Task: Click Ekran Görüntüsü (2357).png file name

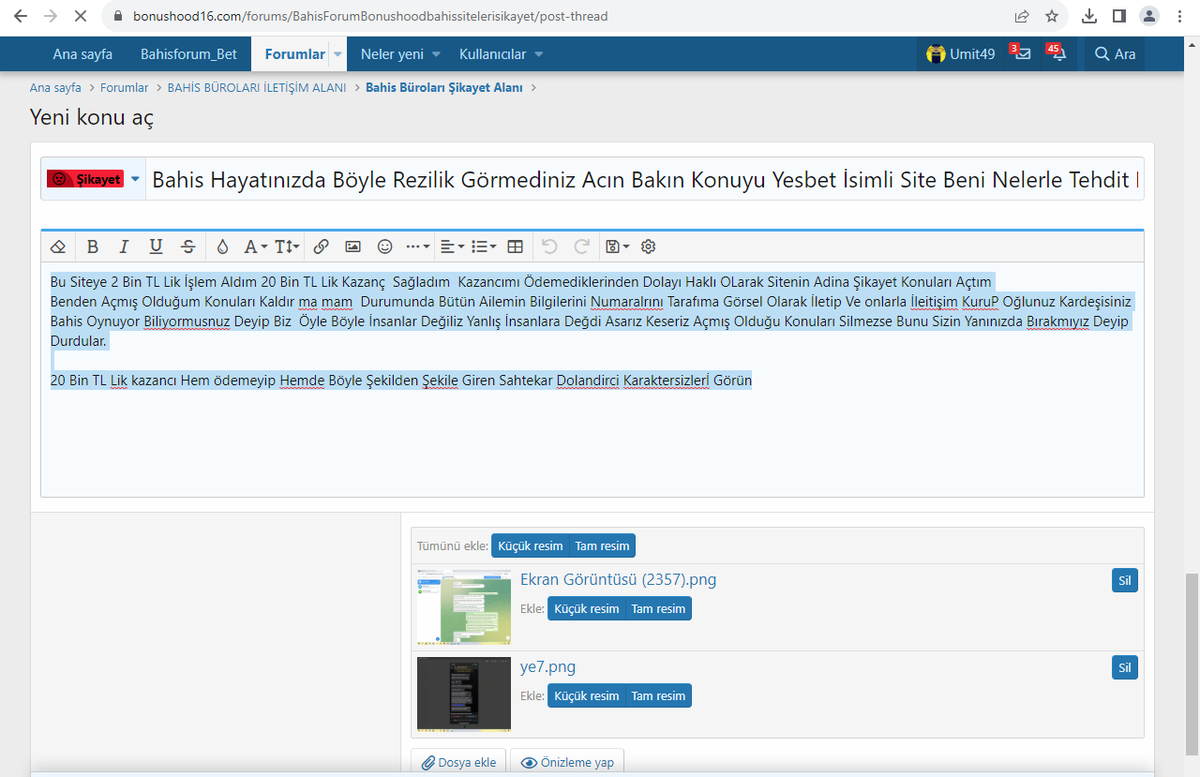Action: [618, 580]
